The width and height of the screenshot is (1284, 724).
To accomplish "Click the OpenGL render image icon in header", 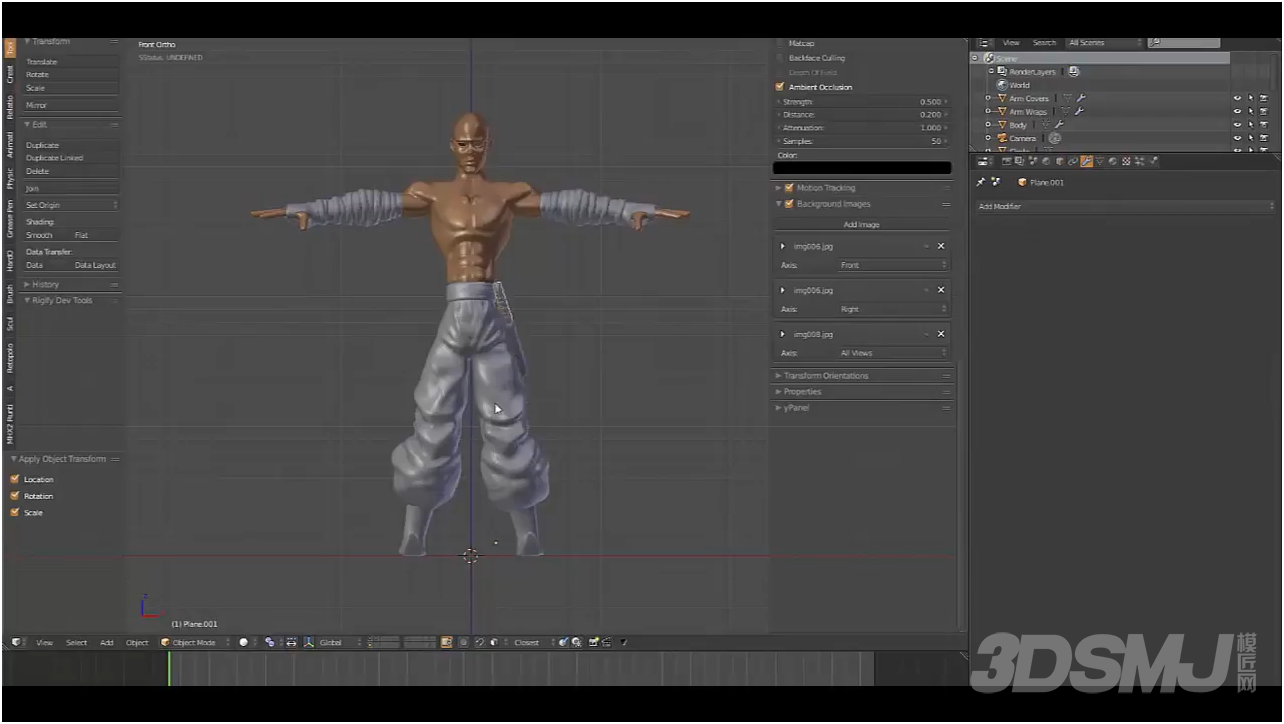I will [595, 642].
